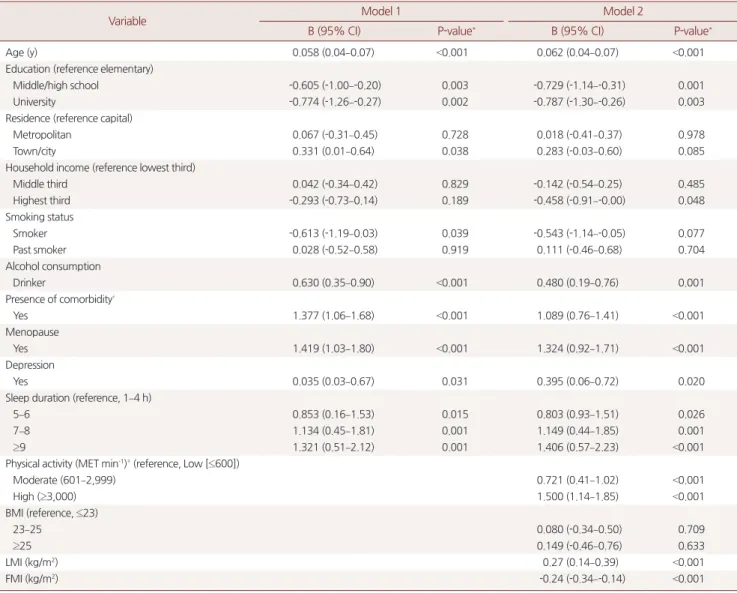This screenshot has height=593, width=737.
Task: Select the 'University' row label
Action: coord(34,102)
